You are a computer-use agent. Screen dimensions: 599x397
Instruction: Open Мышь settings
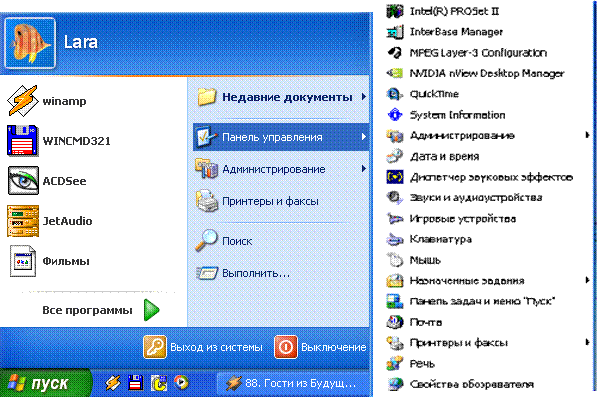coord(414,260)
